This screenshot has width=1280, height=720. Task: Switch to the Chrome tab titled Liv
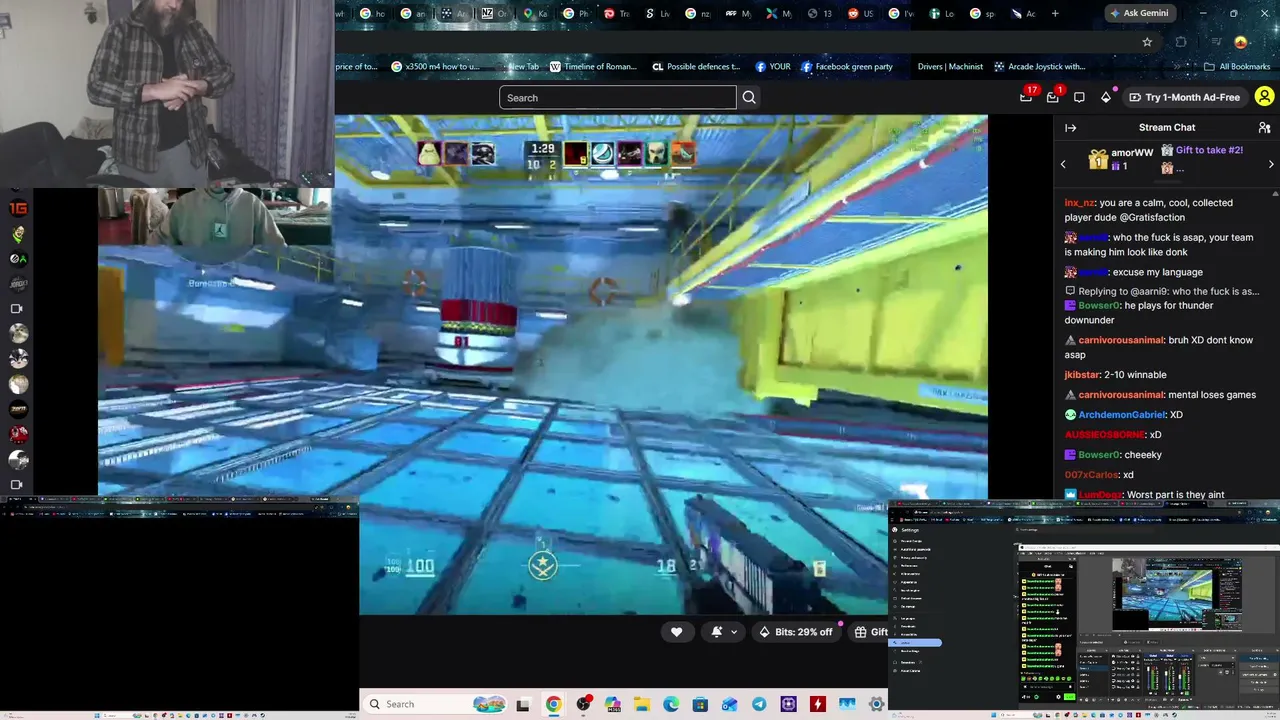(x=658, y=13)
